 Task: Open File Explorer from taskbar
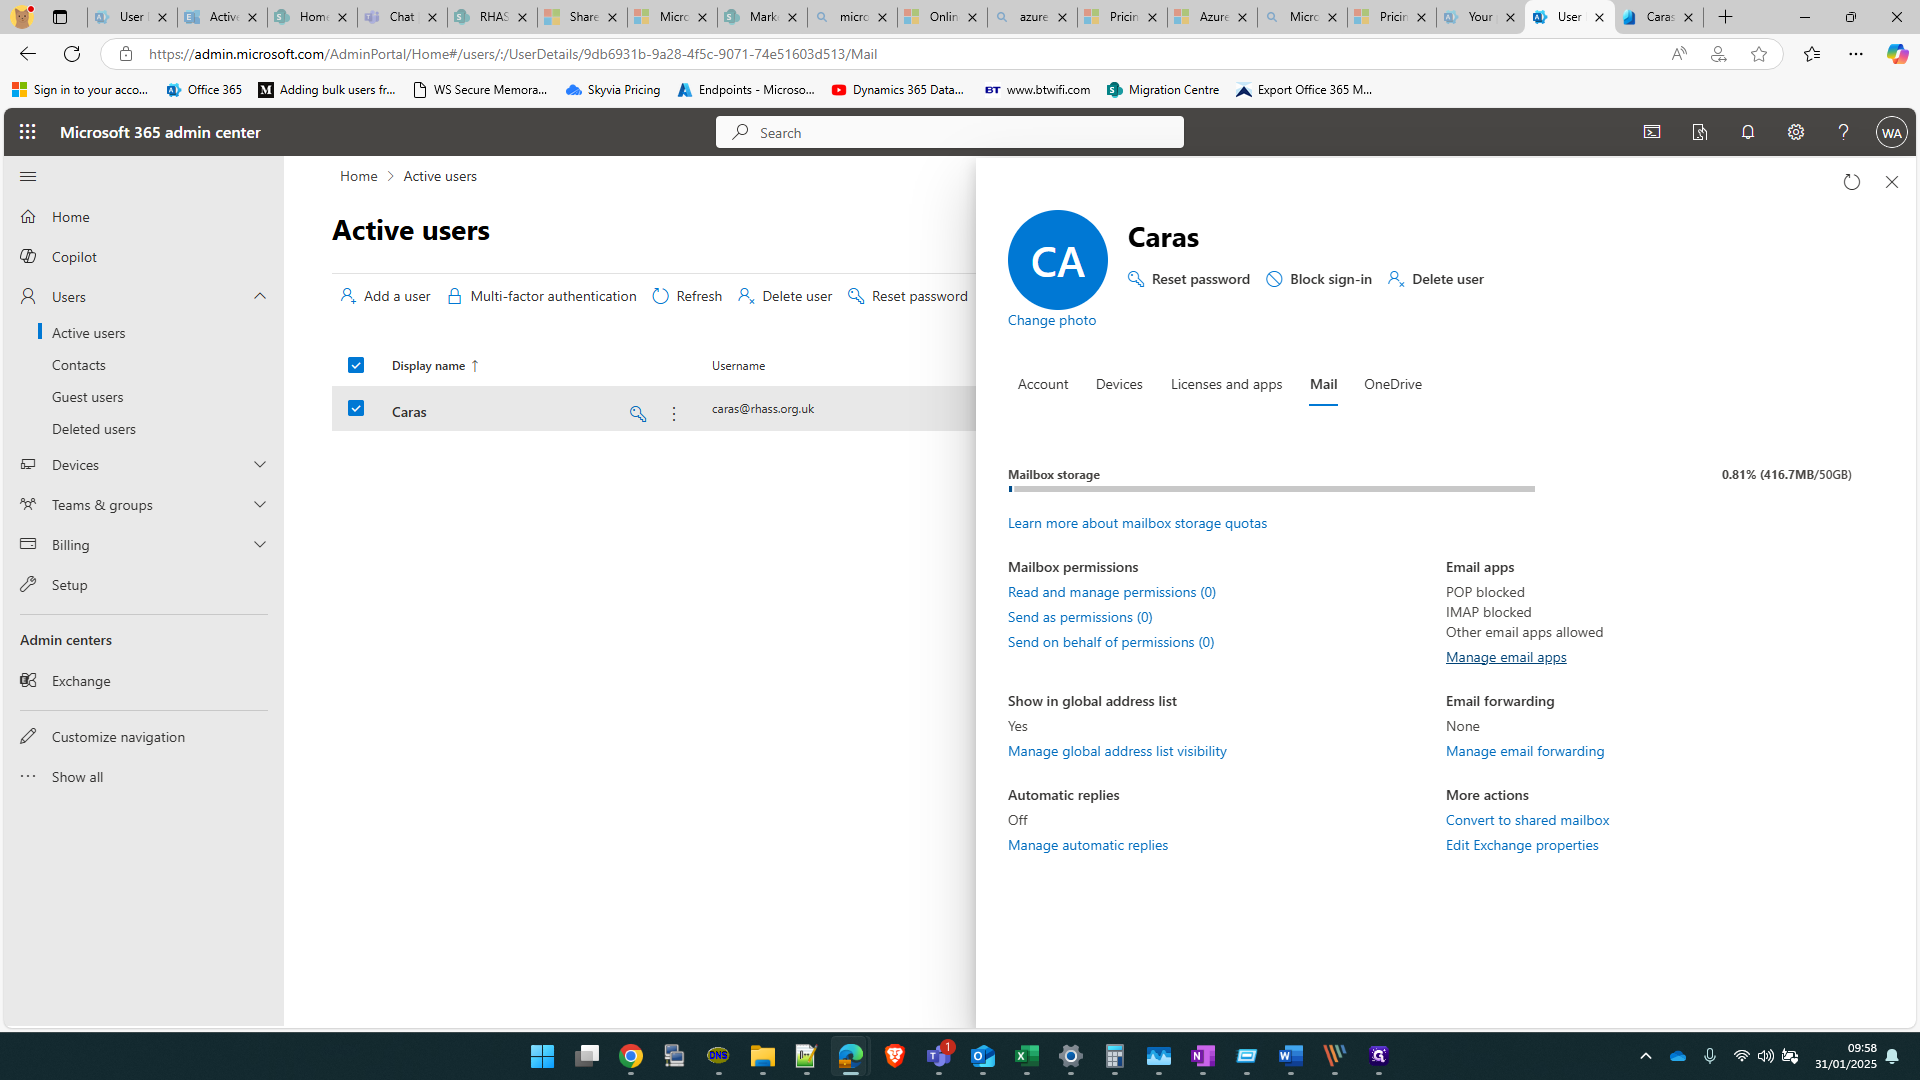(x=763, y=1056)
